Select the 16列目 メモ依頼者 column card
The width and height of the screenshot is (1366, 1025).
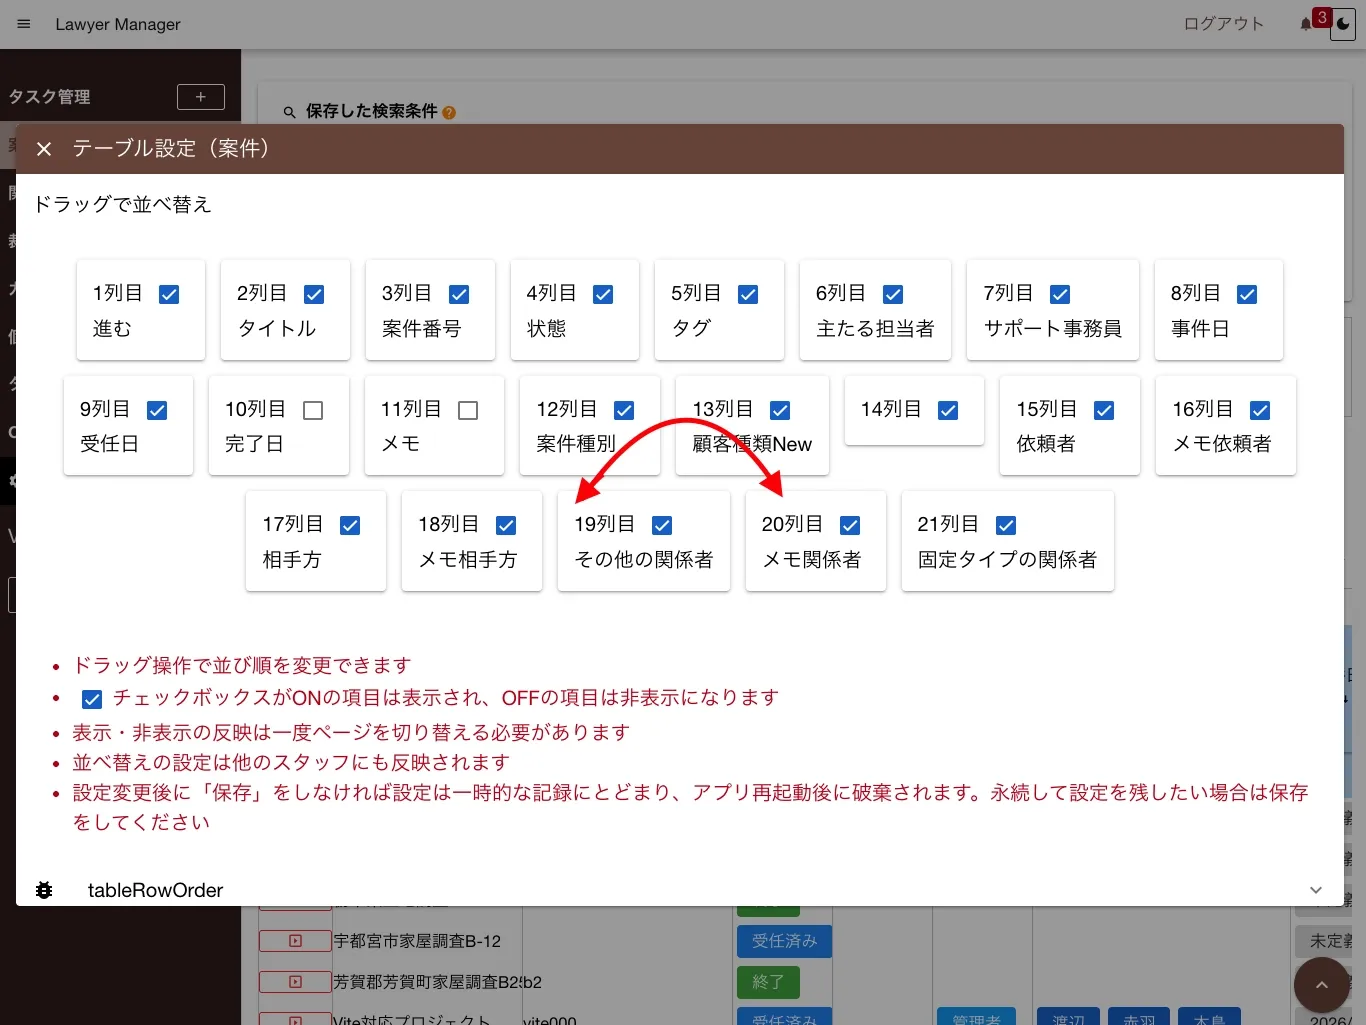point(1226,426)
